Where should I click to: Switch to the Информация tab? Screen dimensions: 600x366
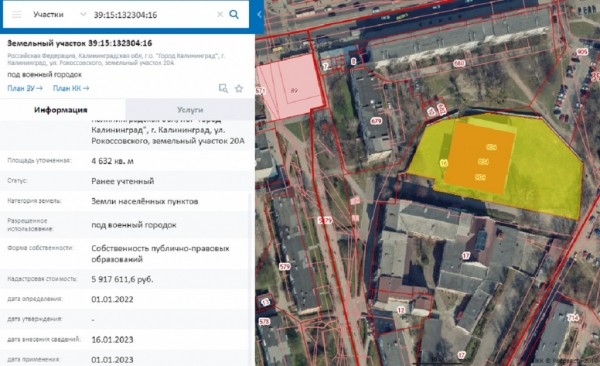coord(62,110)
